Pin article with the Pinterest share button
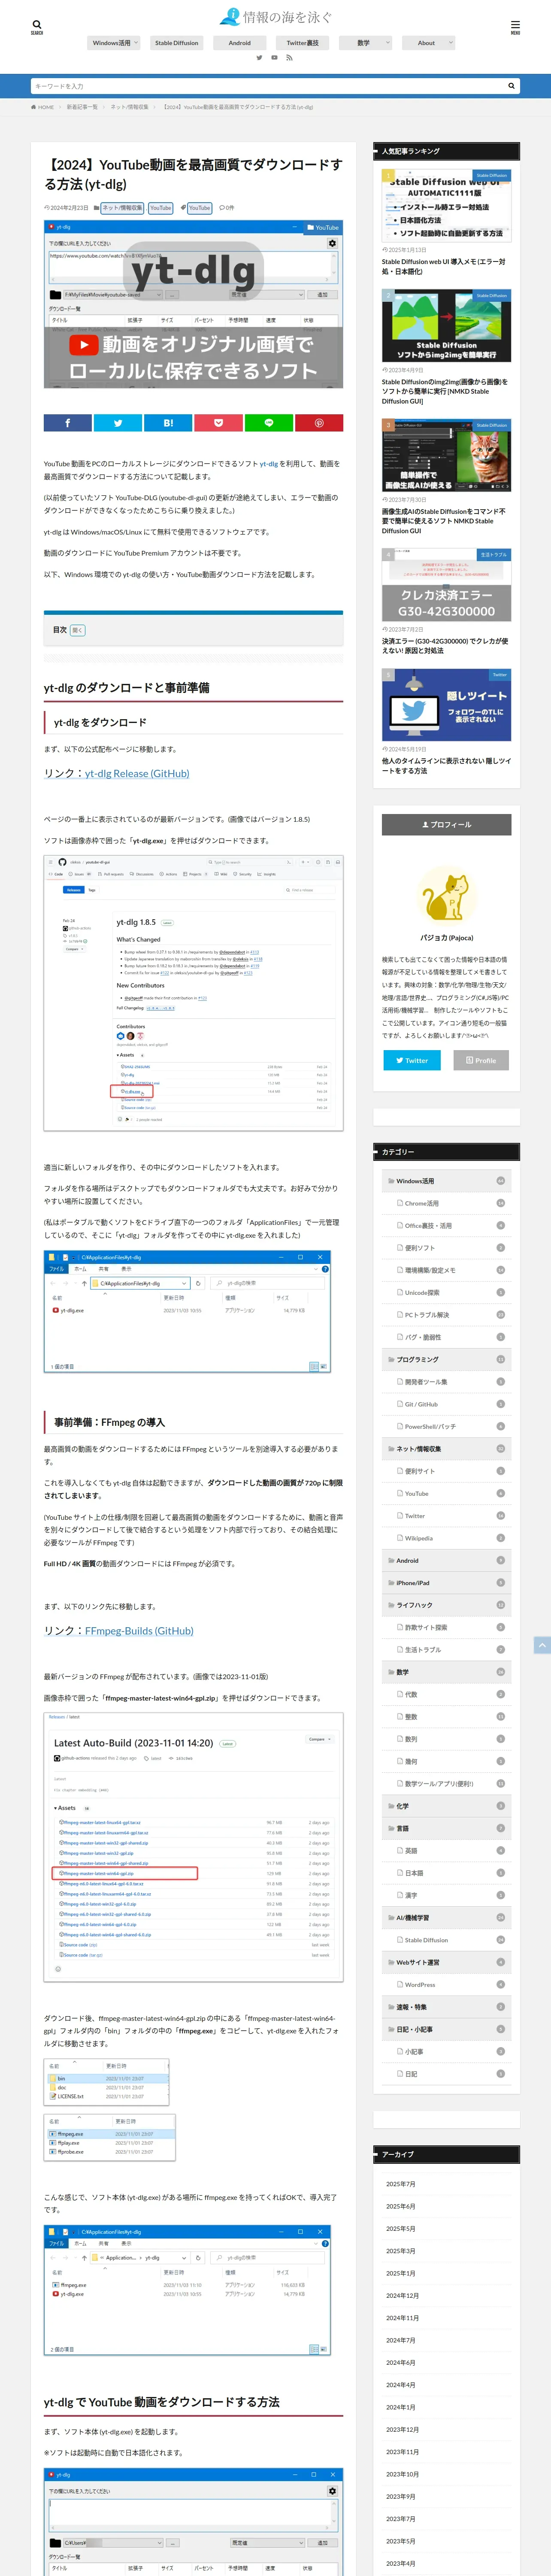551x2576 pixels. (318, 423)
